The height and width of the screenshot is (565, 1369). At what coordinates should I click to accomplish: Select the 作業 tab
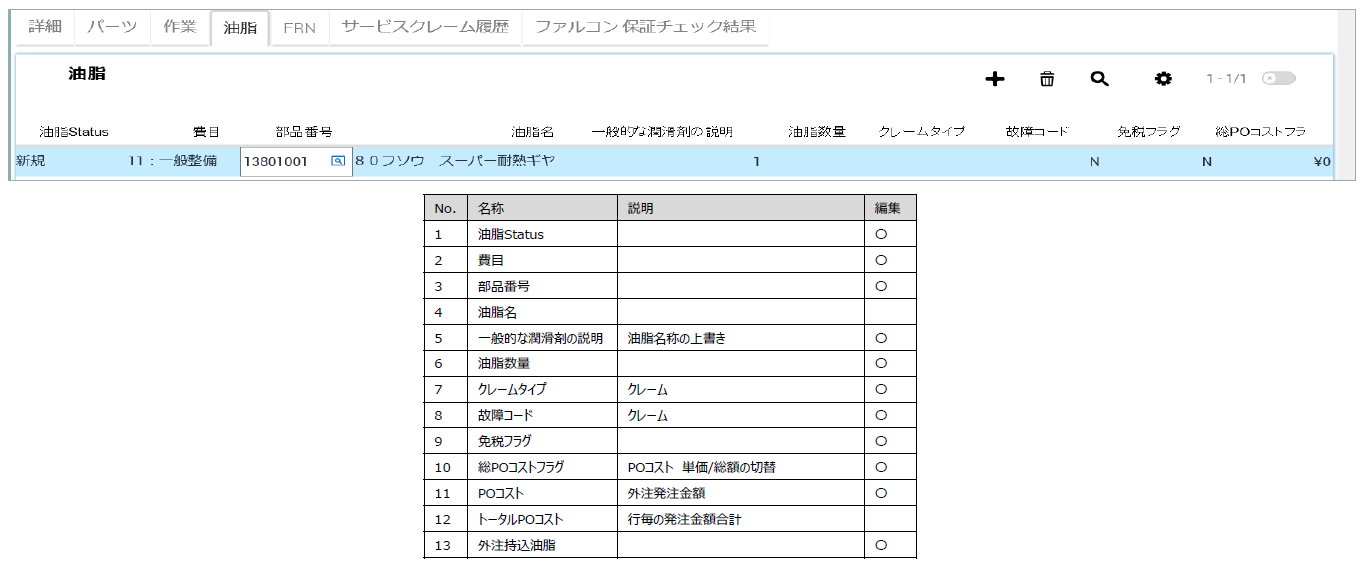(x=180, y=27)
